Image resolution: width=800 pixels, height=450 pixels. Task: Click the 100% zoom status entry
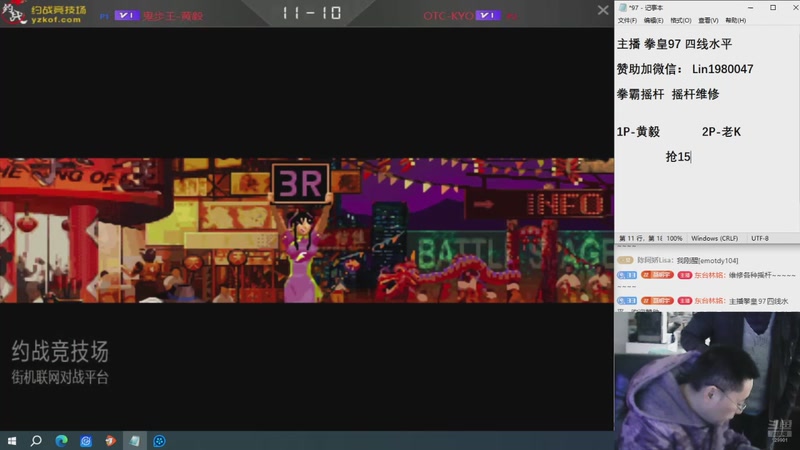[x=674, y=238]
